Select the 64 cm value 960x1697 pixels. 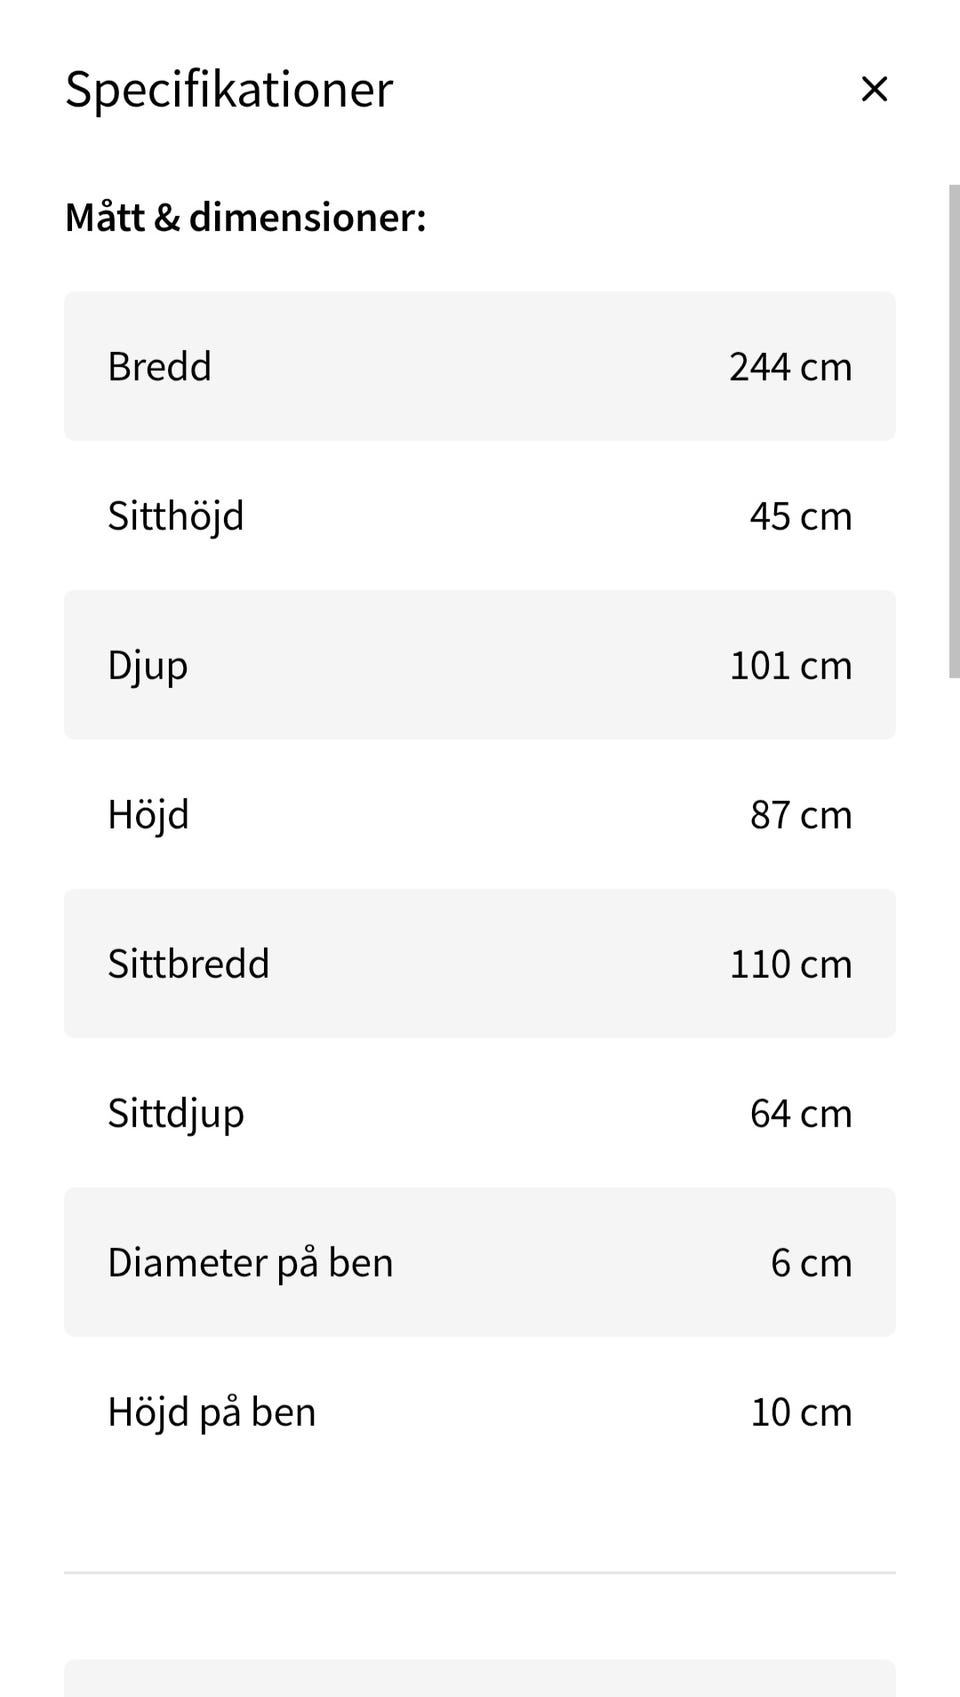coord(800,1114)
